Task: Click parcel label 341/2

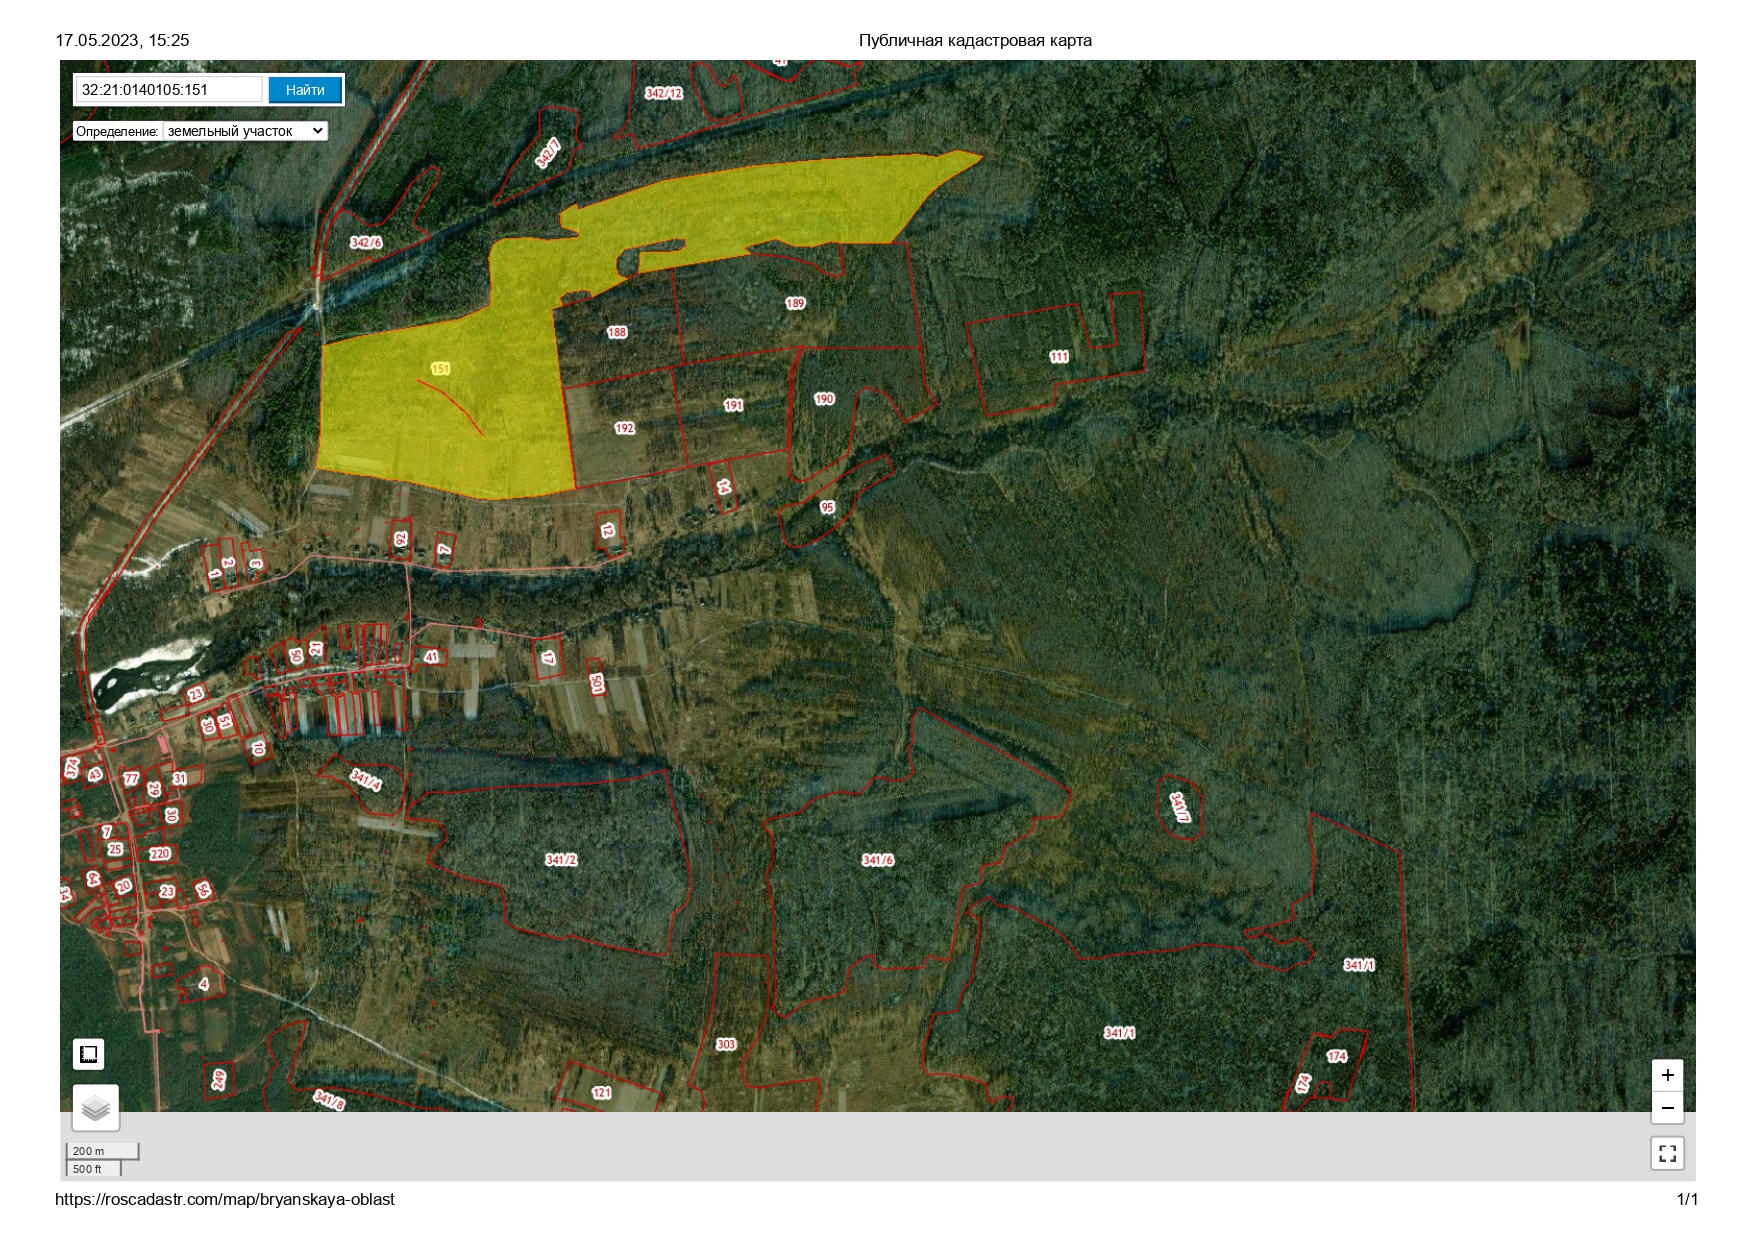Action: tap(561, 860)
